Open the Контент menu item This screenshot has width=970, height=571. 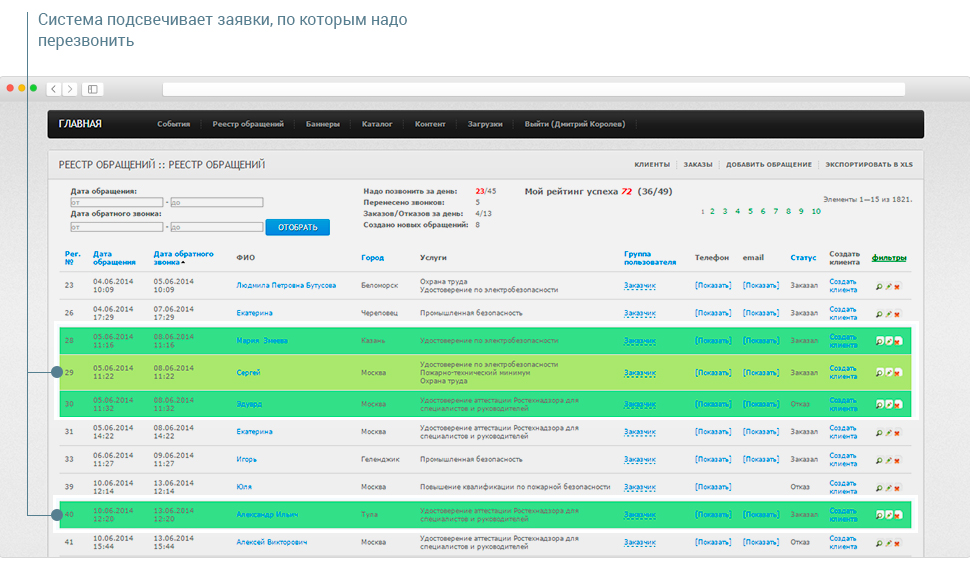pyautogui.click(x=430, y=124)
